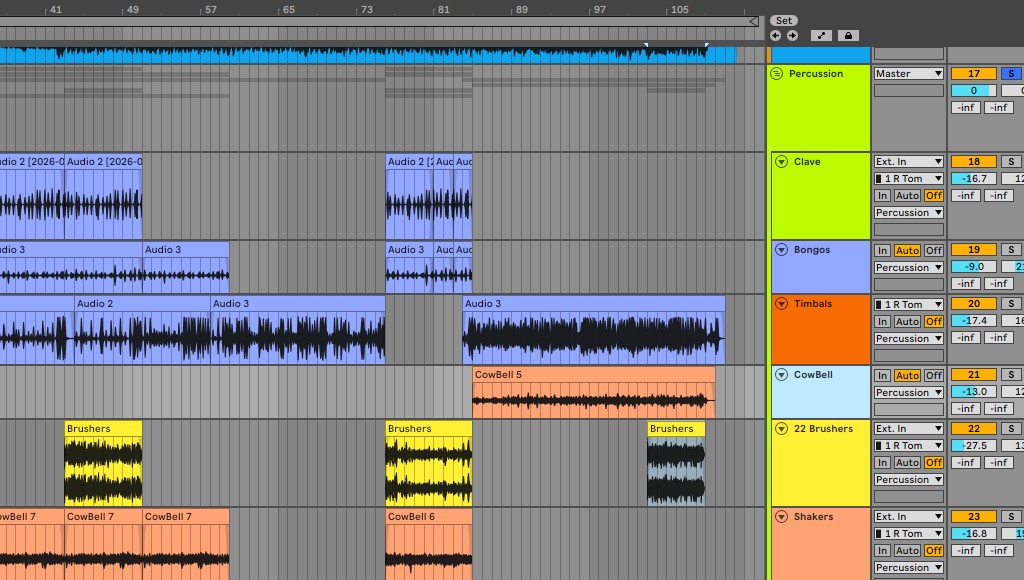Open the Clave track's Ext. In dropdown

(x=908, y=161)
